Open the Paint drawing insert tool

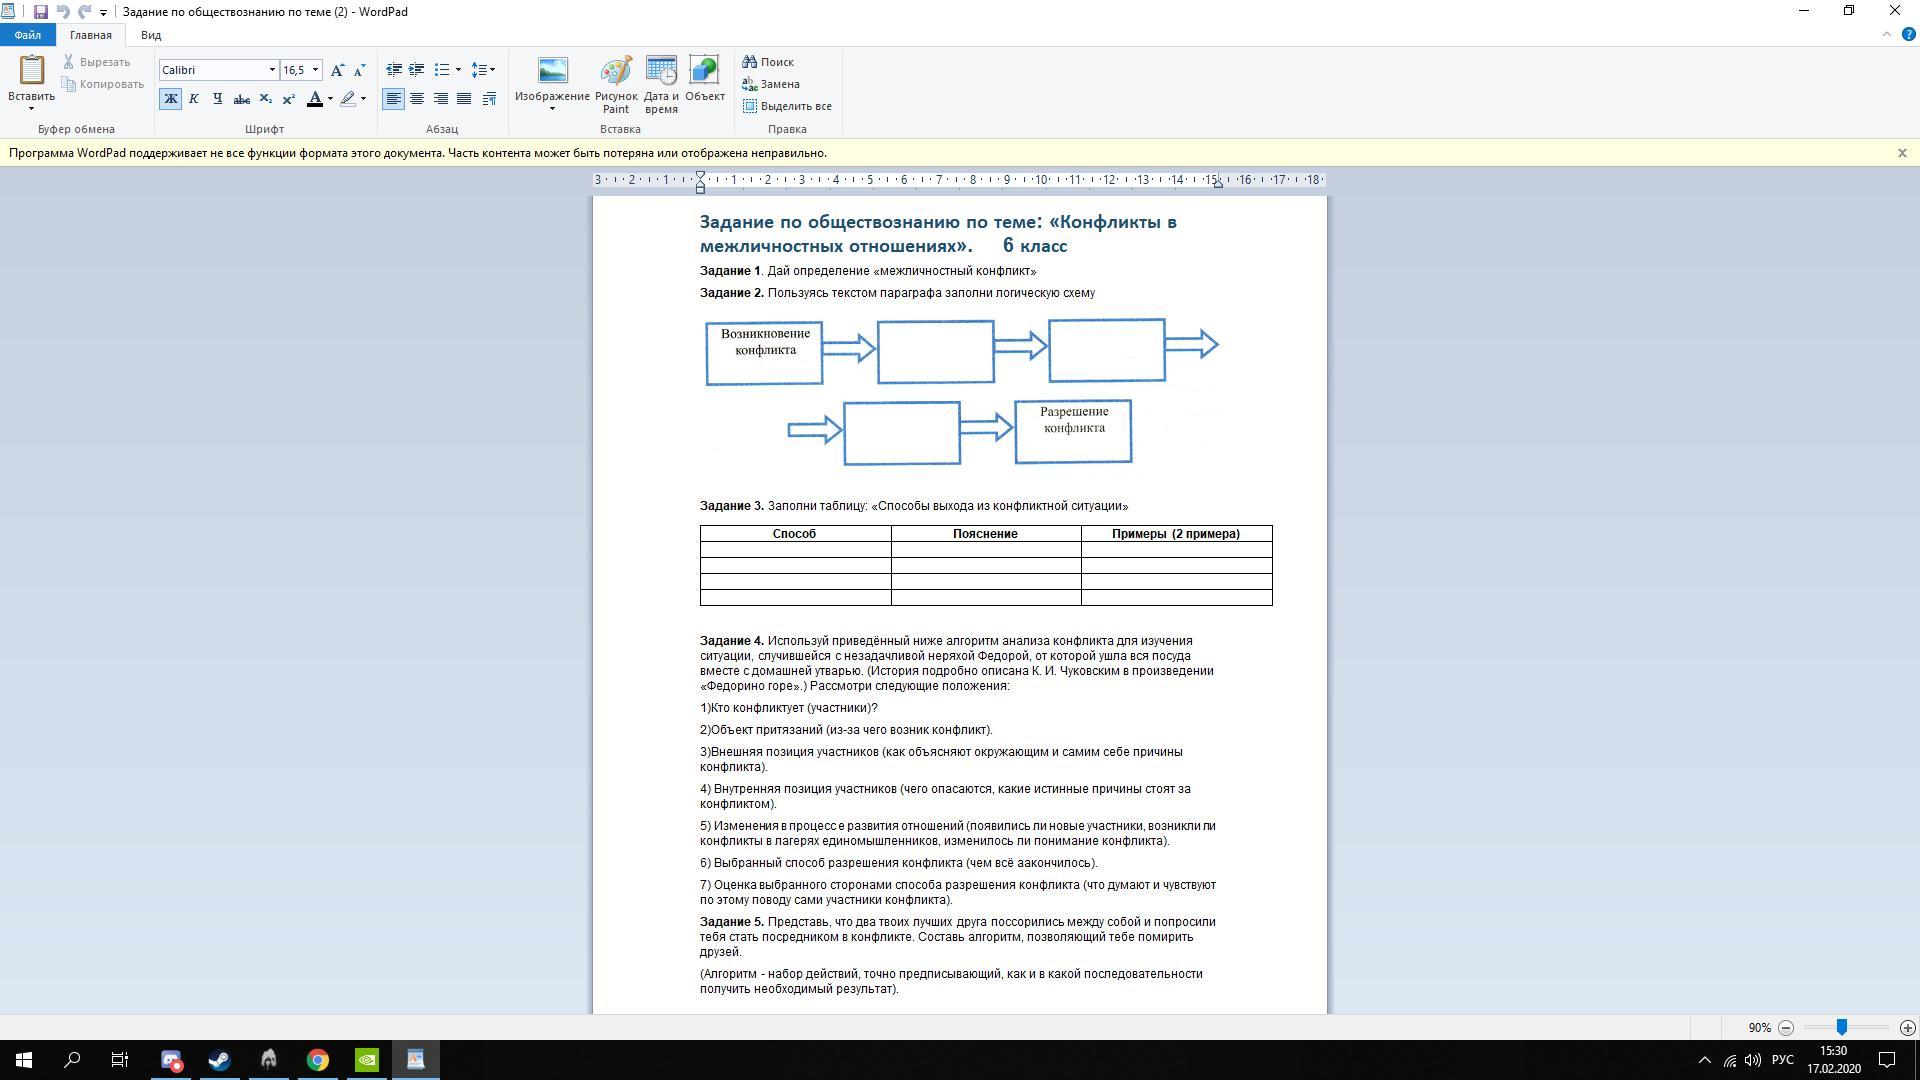(x=616, y=85)
